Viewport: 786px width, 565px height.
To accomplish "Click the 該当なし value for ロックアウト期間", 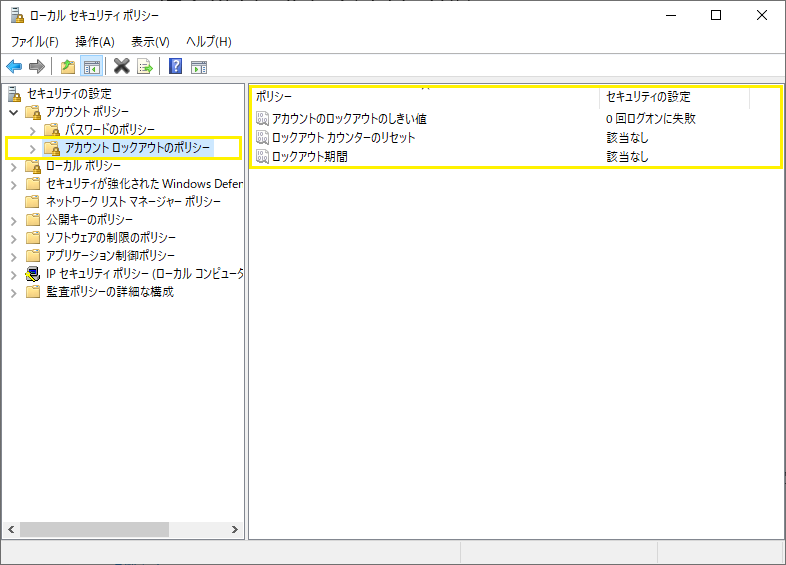I will 627,156.
